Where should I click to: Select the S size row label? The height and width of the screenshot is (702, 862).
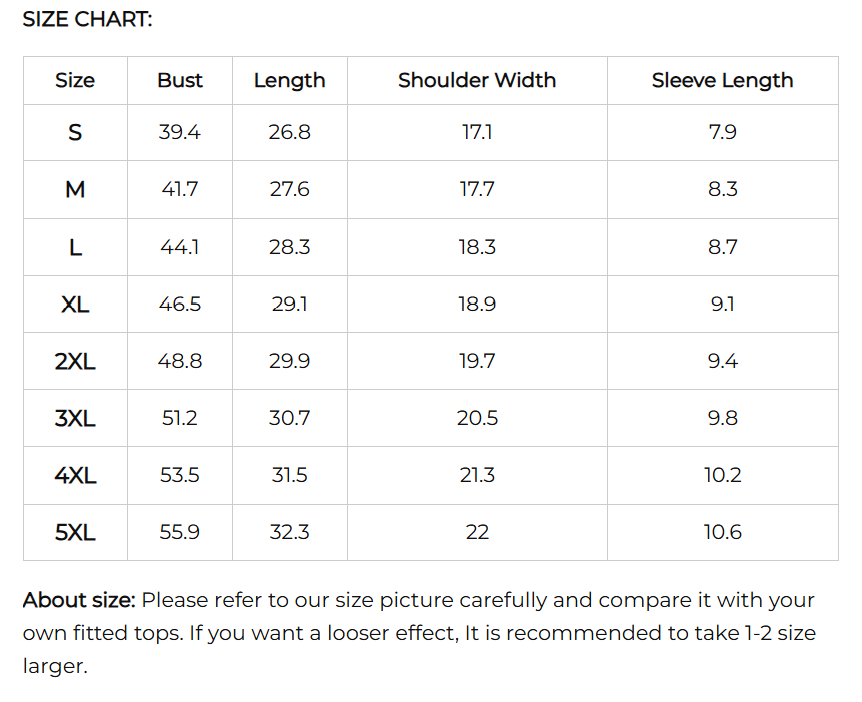pyautogui.click(x=75, y=132)
